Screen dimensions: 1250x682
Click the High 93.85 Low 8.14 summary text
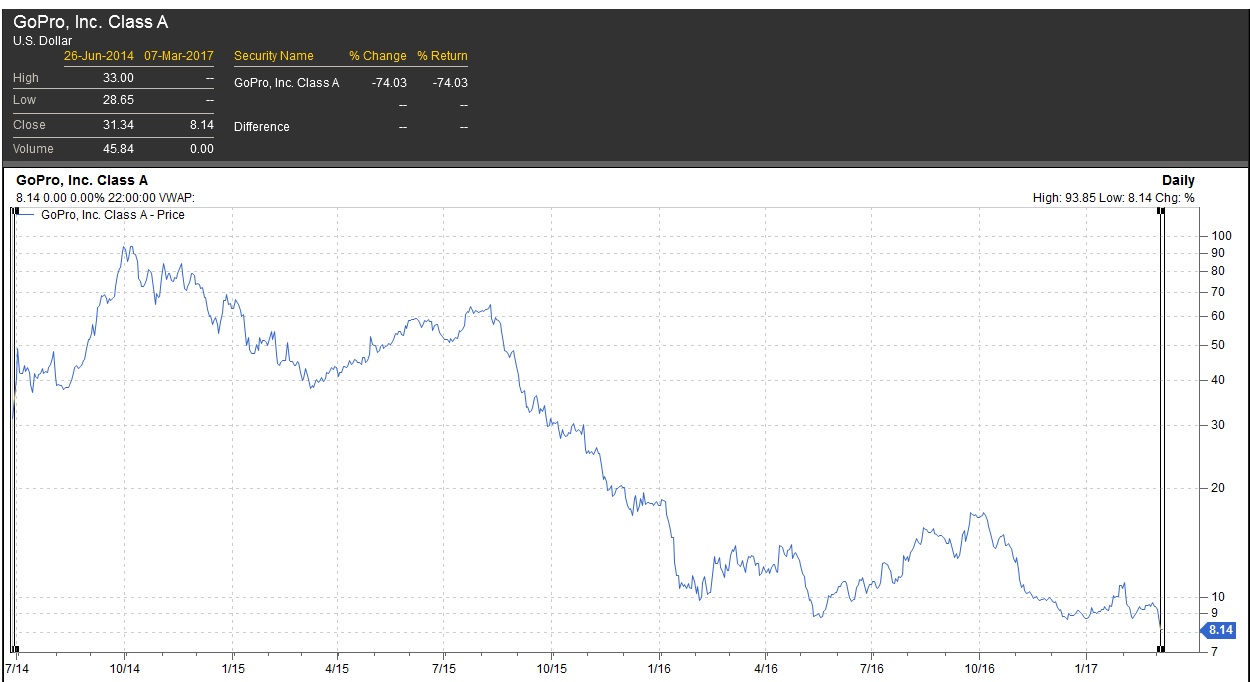pyautogui.click(x=1114, y=198)
